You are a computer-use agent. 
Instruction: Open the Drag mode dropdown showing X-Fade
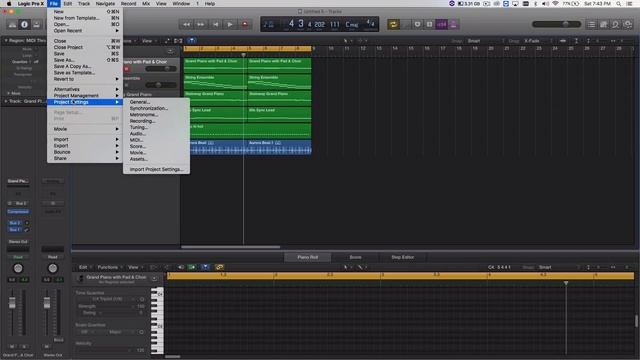538,41
